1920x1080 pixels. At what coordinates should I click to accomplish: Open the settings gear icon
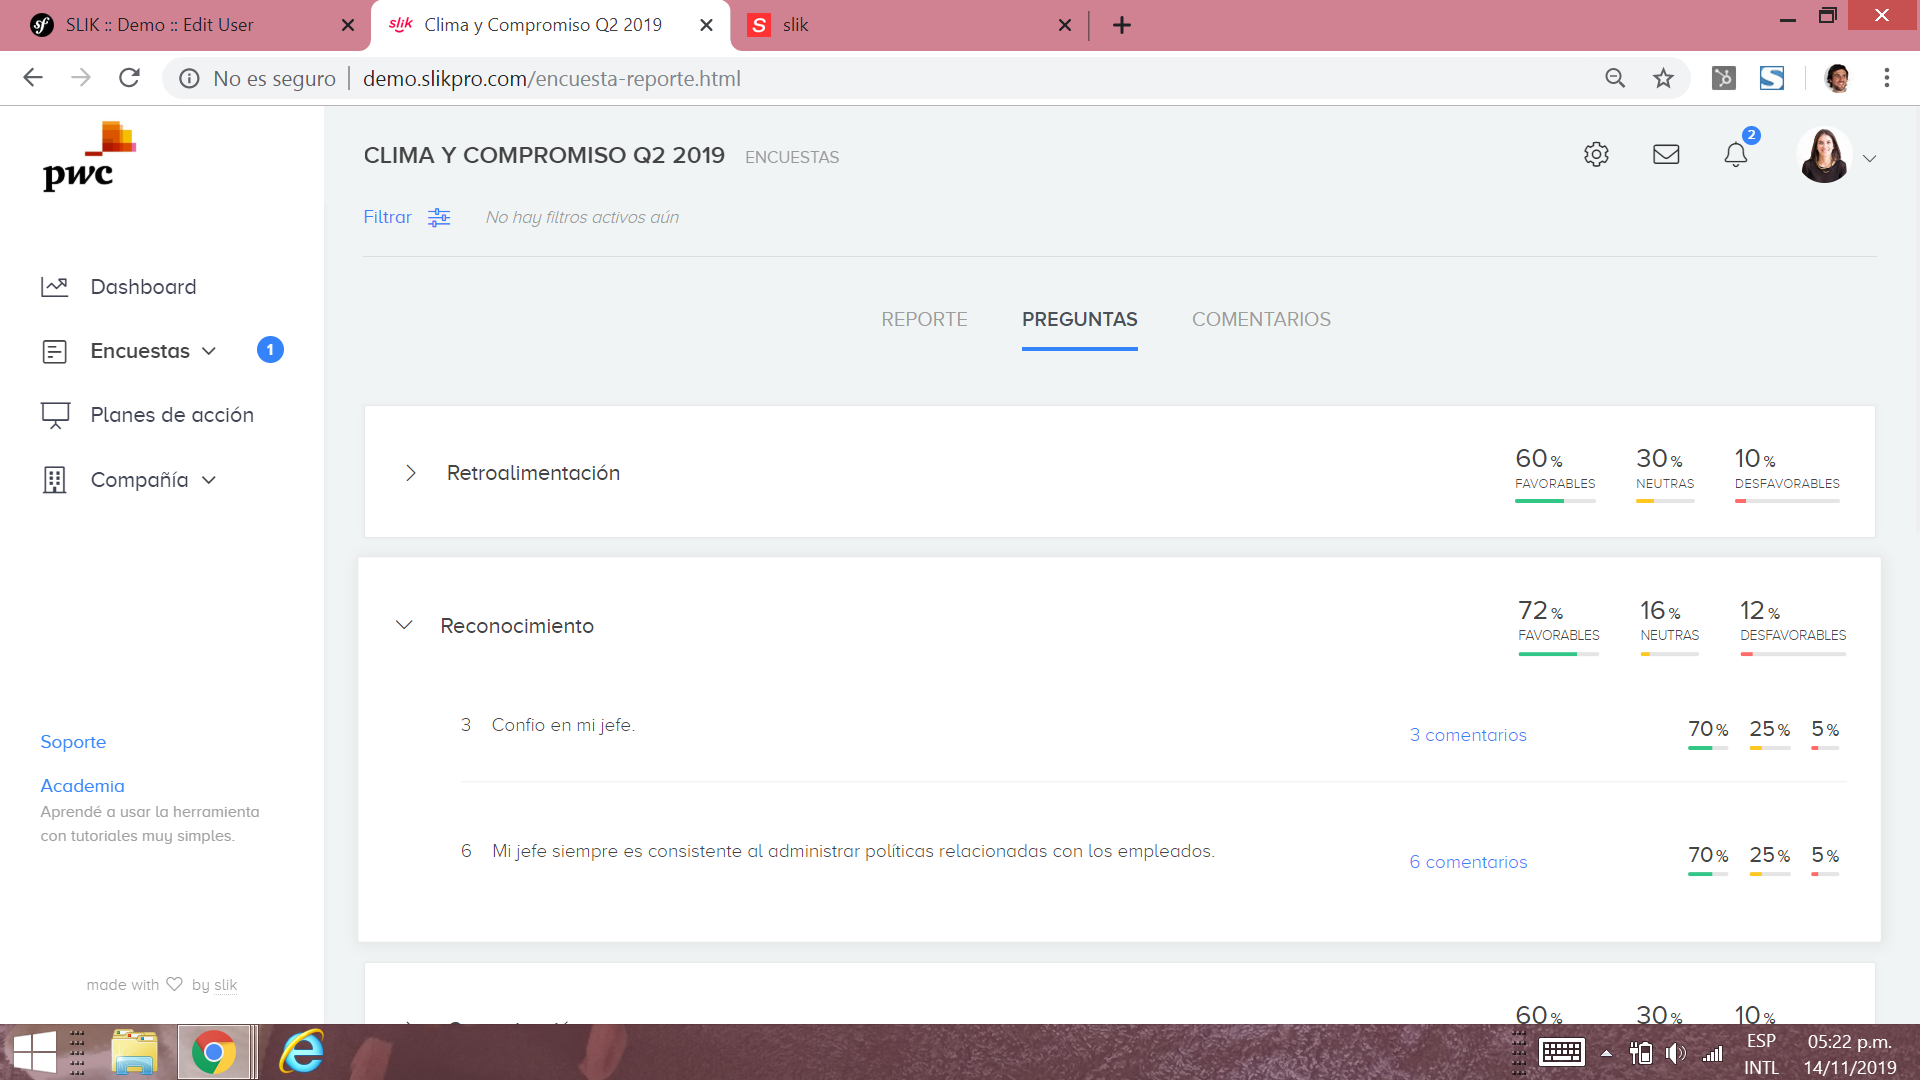pos(1596,154)
